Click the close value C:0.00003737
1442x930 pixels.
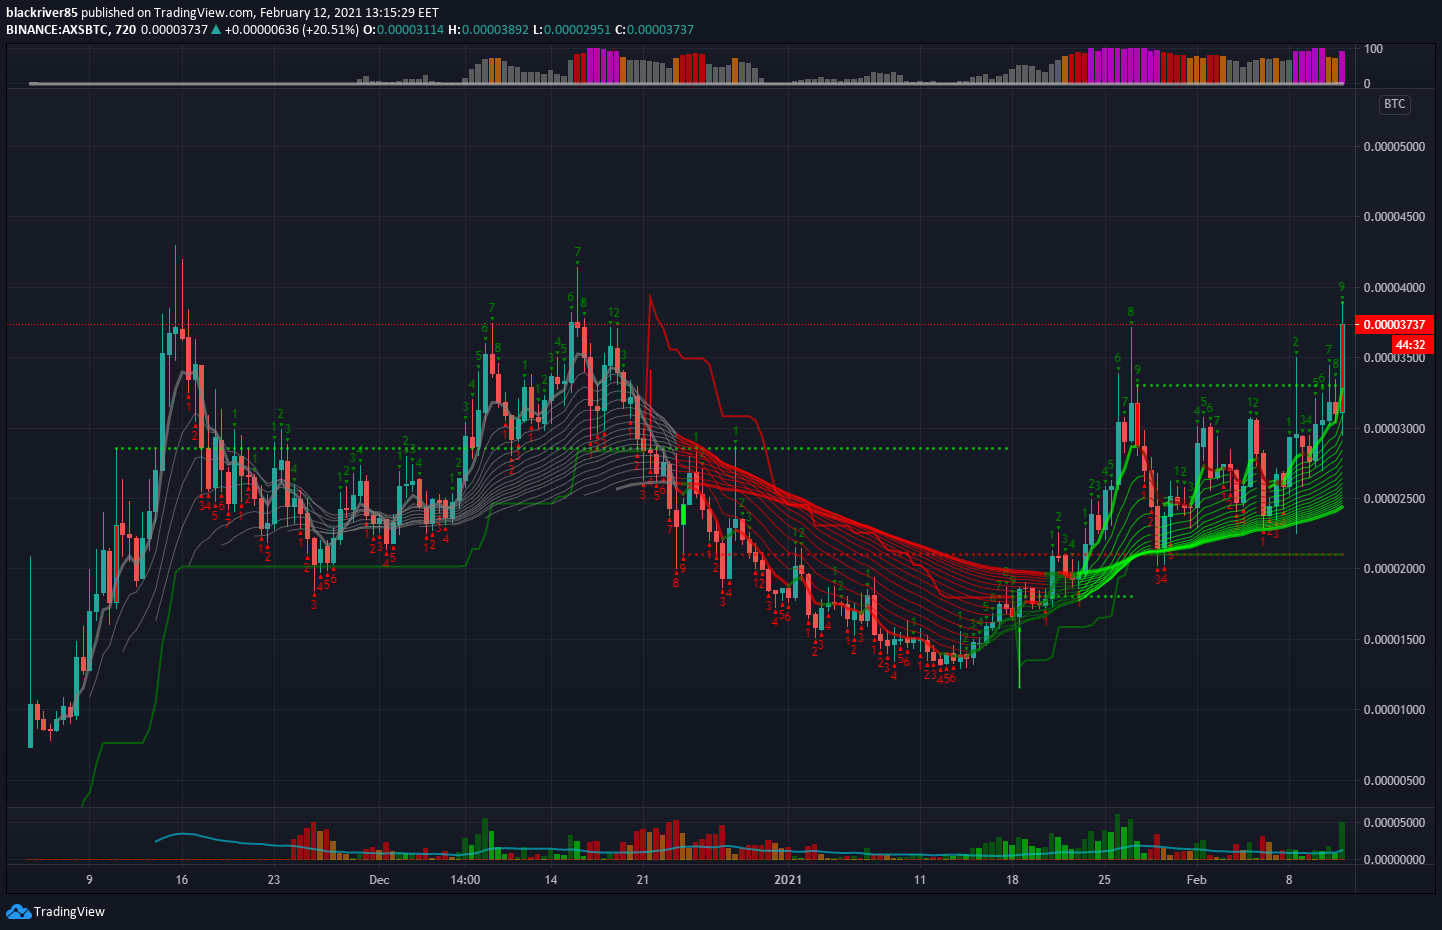click(x=654, y=29)
